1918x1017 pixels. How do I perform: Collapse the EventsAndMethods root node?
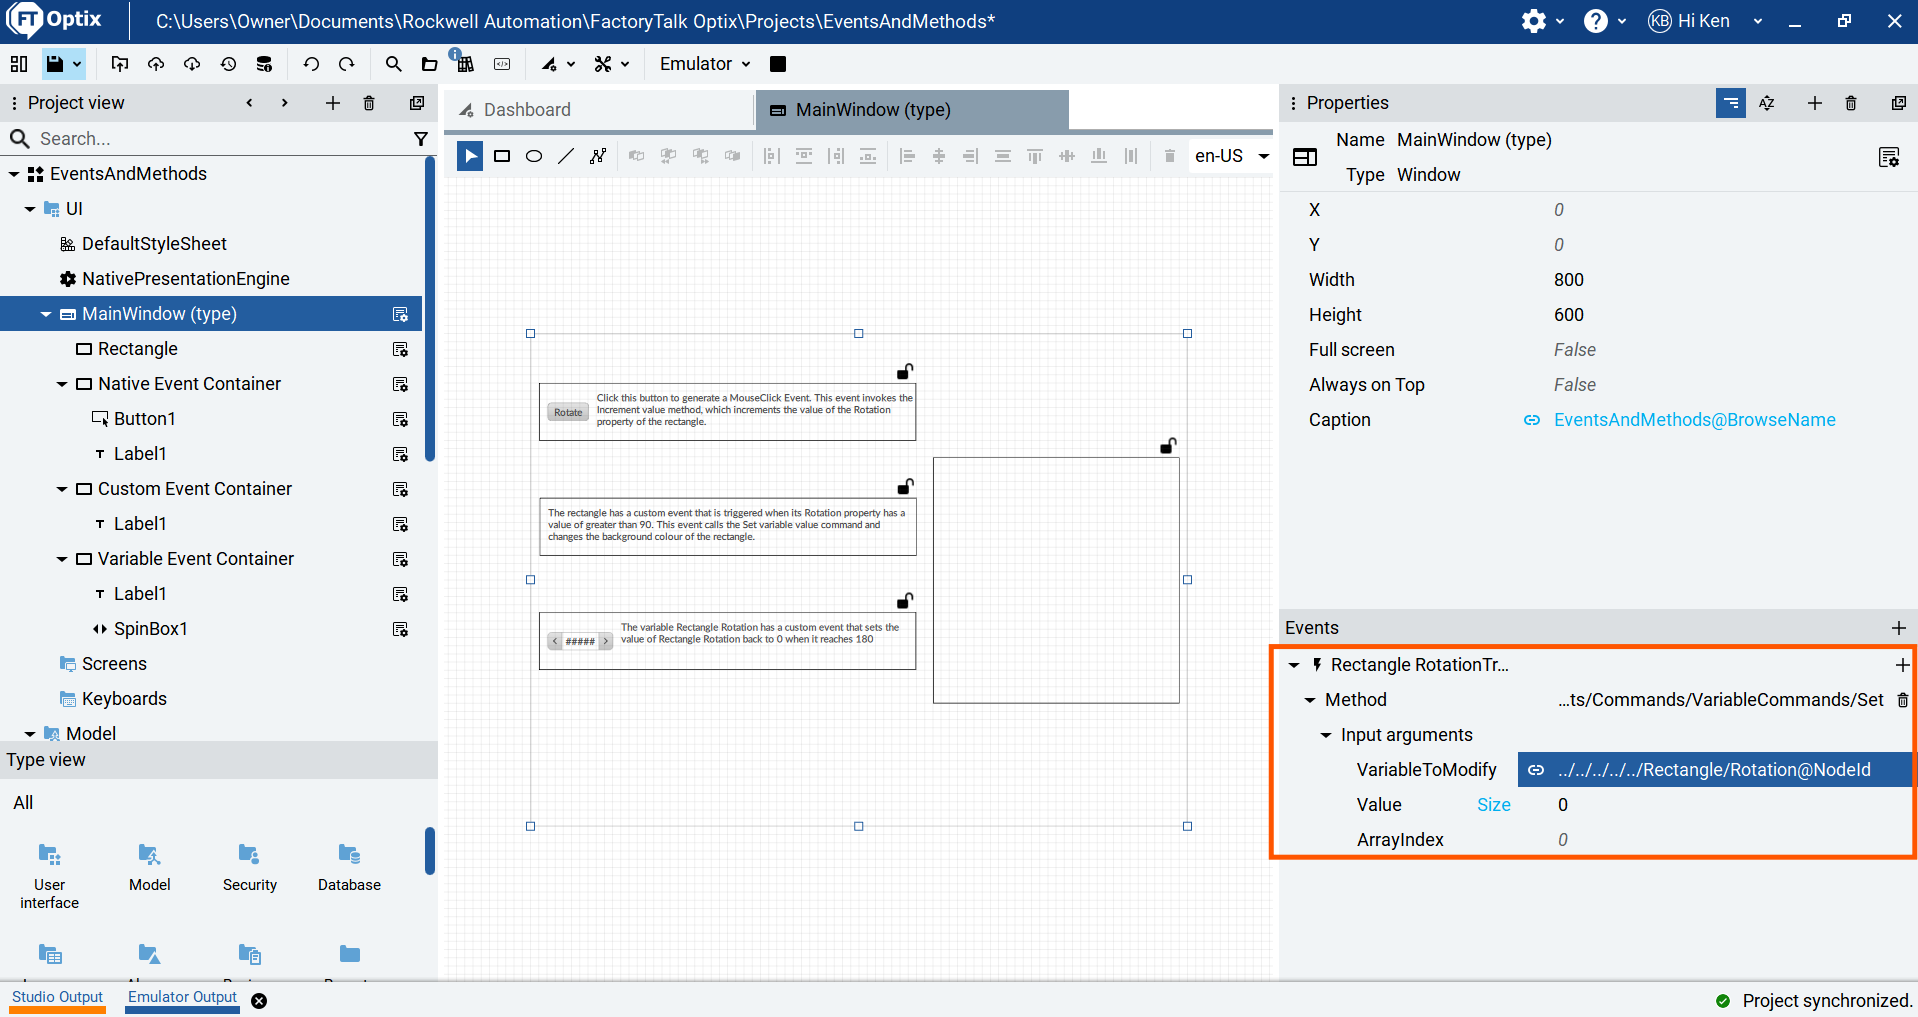(x=14, y=174)
